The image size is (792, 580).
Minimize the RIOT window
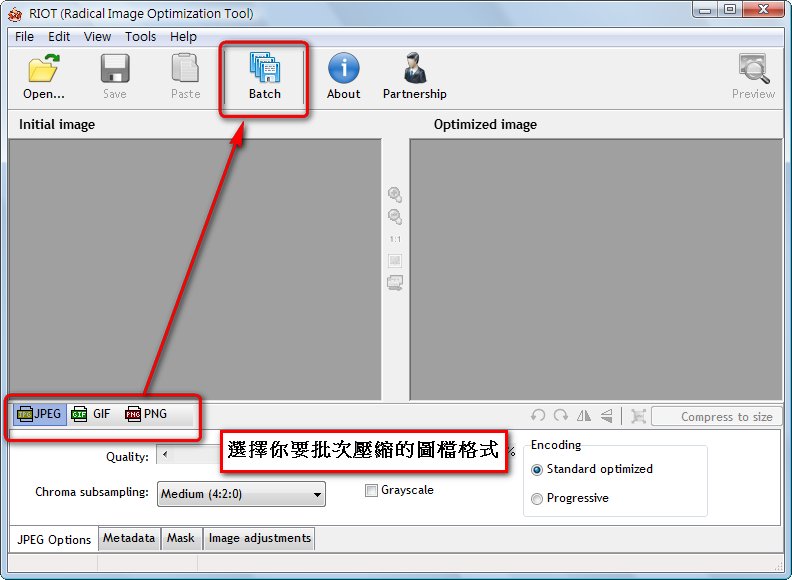tap(705, 10)
